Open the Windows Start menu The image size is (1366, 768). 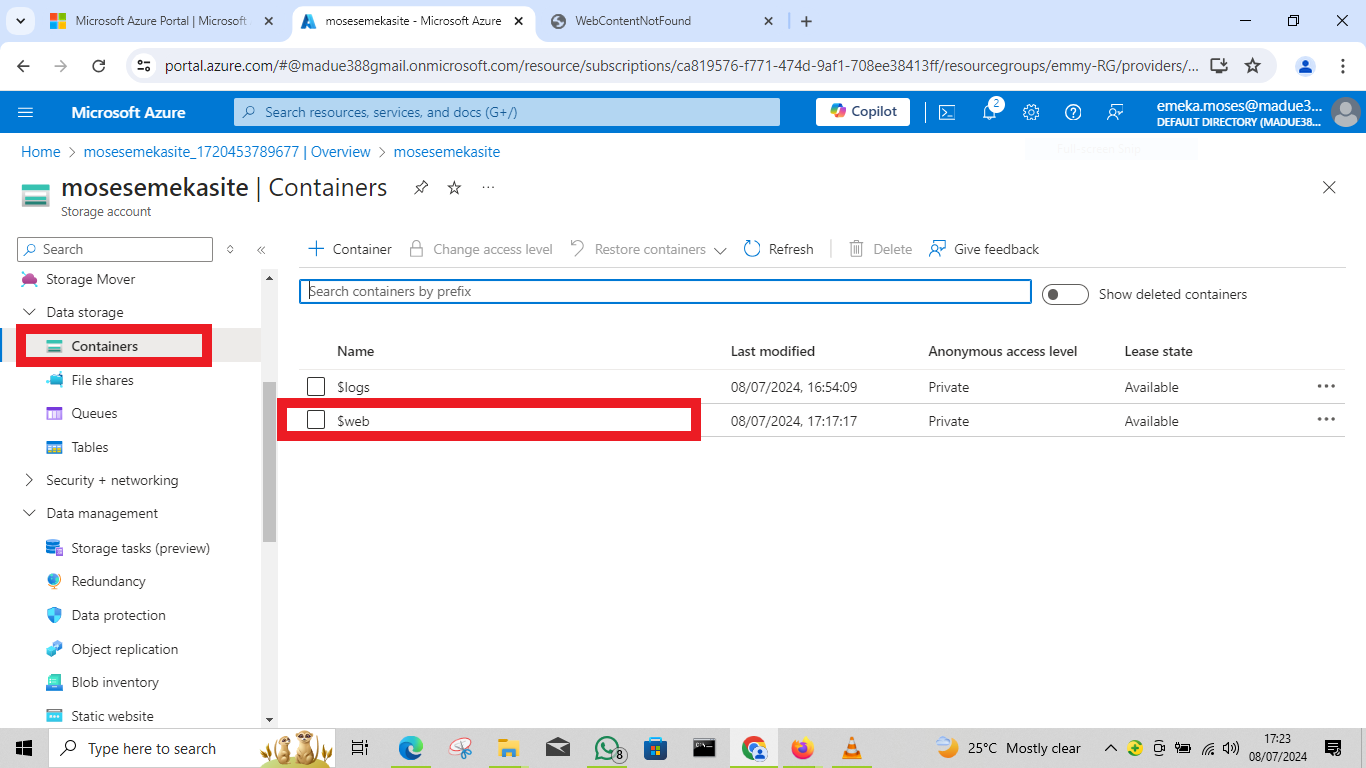pyautogui.click(x=23, y=748)
